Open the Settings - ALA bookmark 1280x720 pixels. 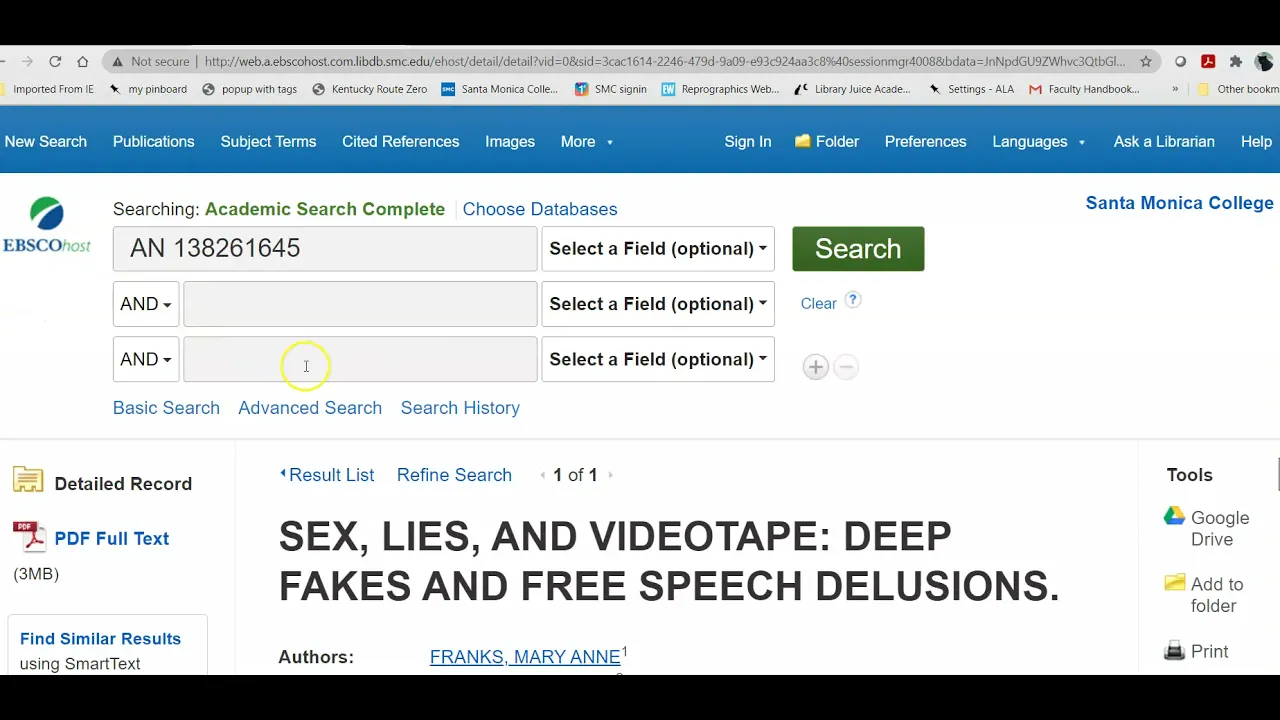click(971, 89)
